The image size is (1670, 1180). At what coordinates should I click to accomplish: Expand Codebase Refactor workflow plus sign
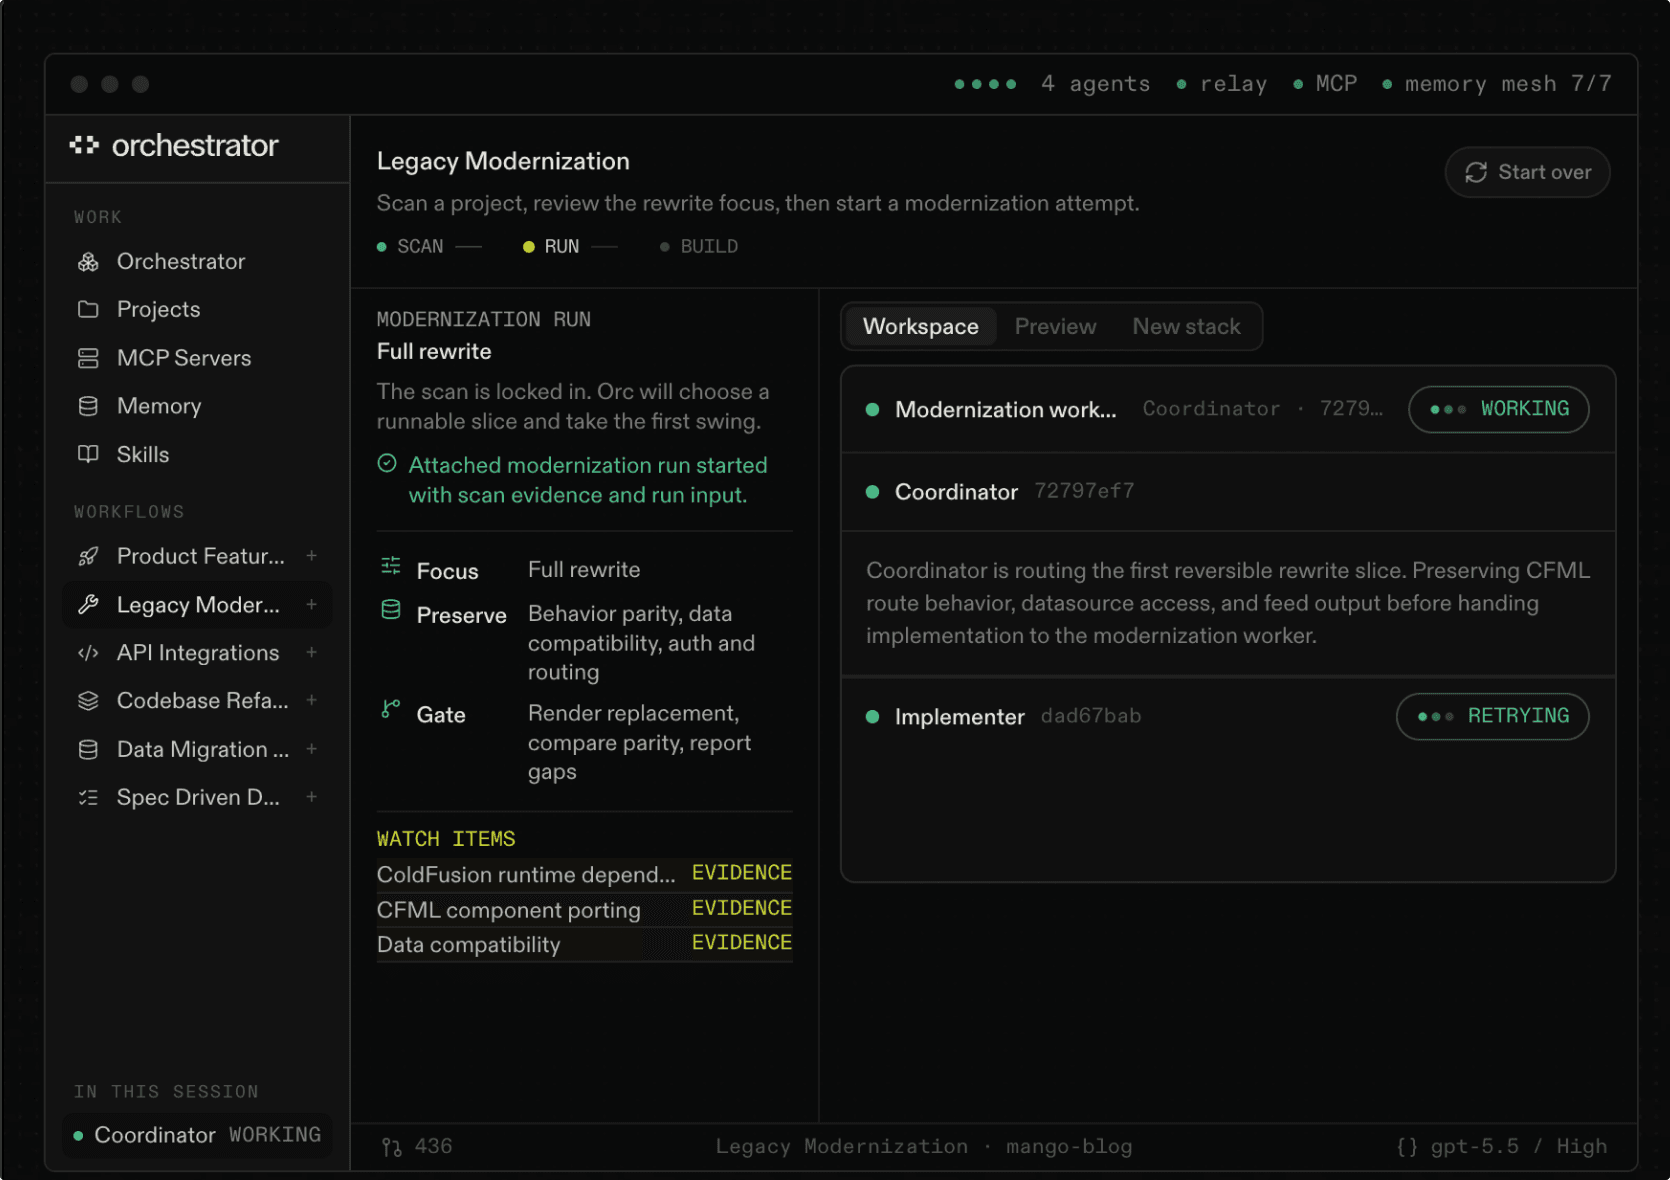click(x=312, y=701)
